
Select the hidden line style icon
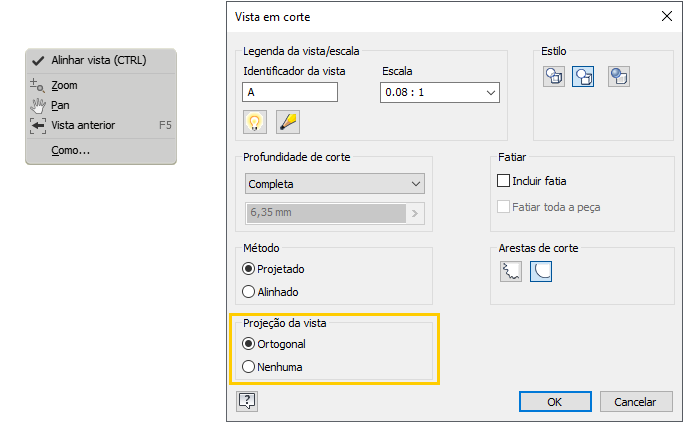(554, 76)
